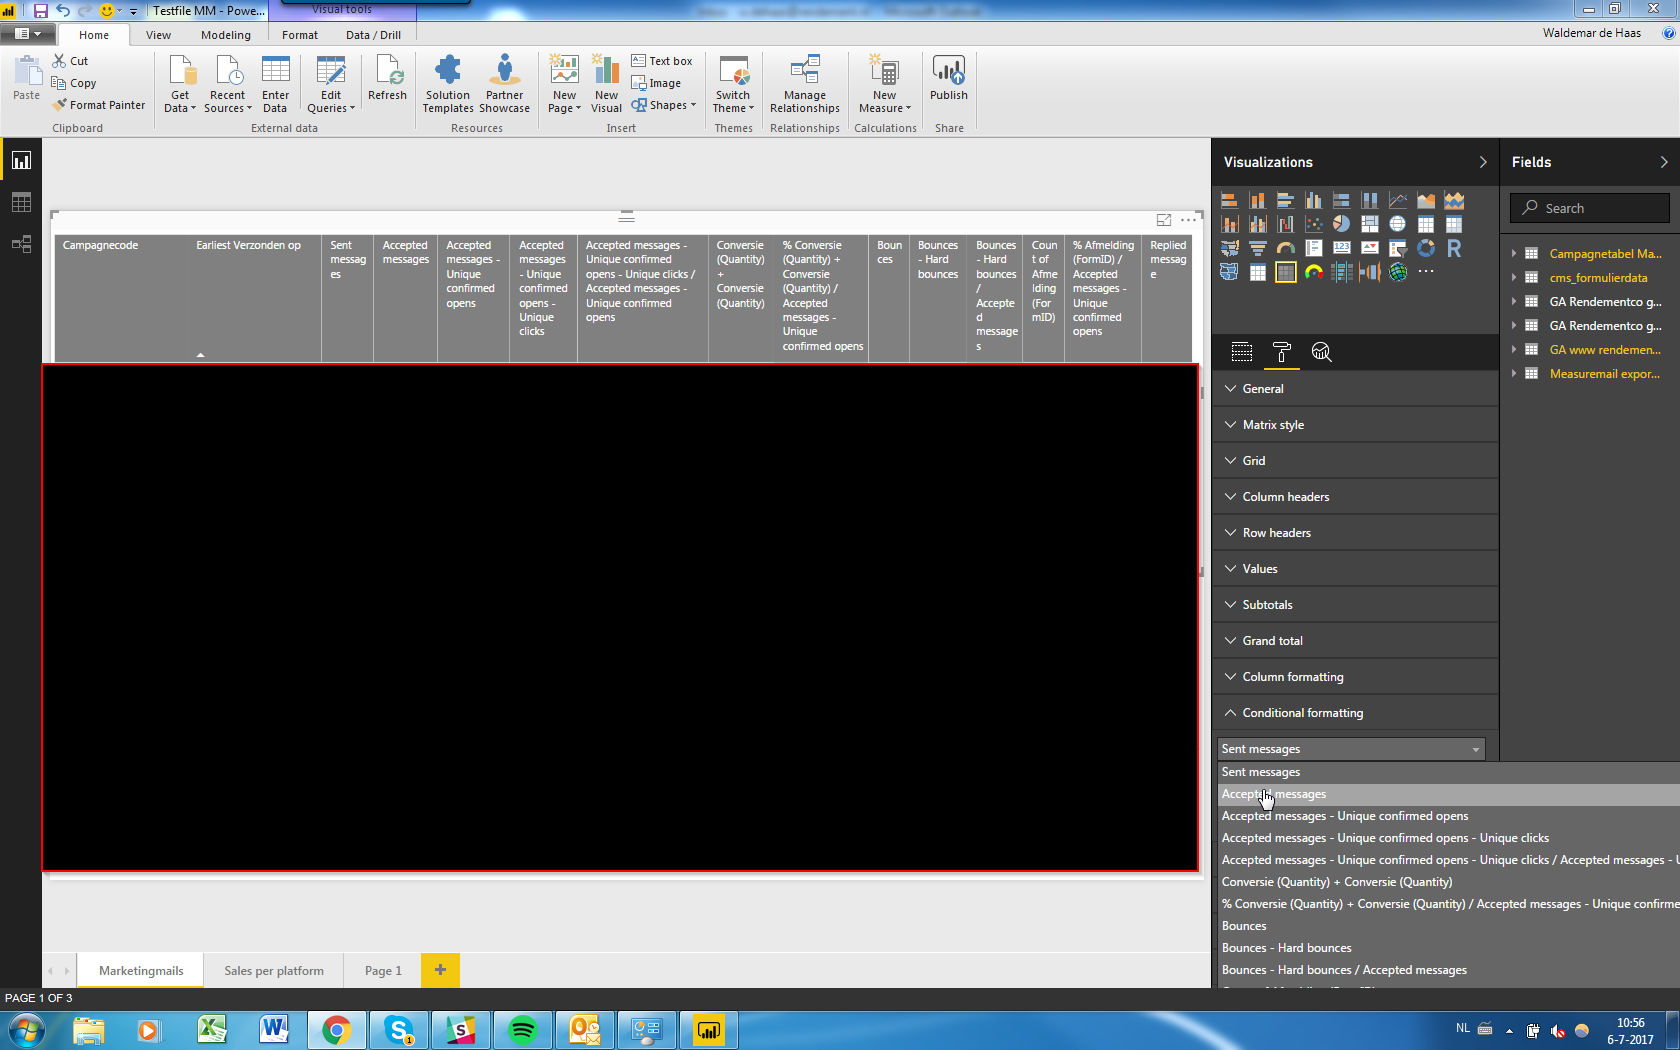This screenshot has width=1680, height=1050.
Task: Open the Analytics magnifier pane
Action: pyautogui.click(x=1321, y=352)
